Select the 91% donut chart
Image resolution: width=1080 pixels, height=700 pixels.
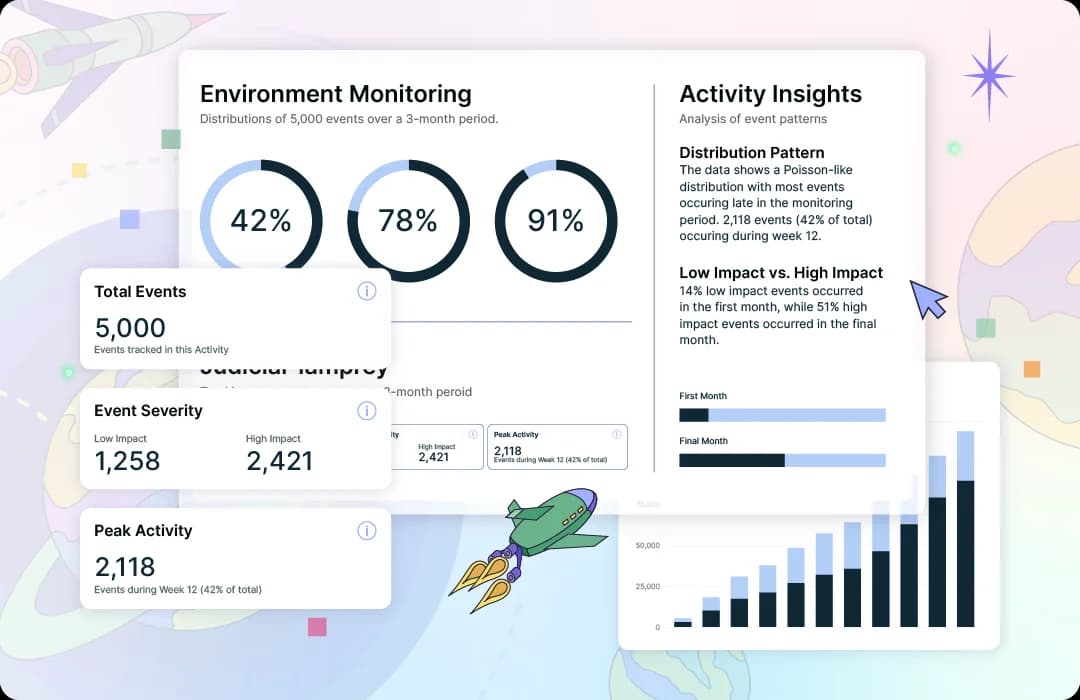(555, 220)
